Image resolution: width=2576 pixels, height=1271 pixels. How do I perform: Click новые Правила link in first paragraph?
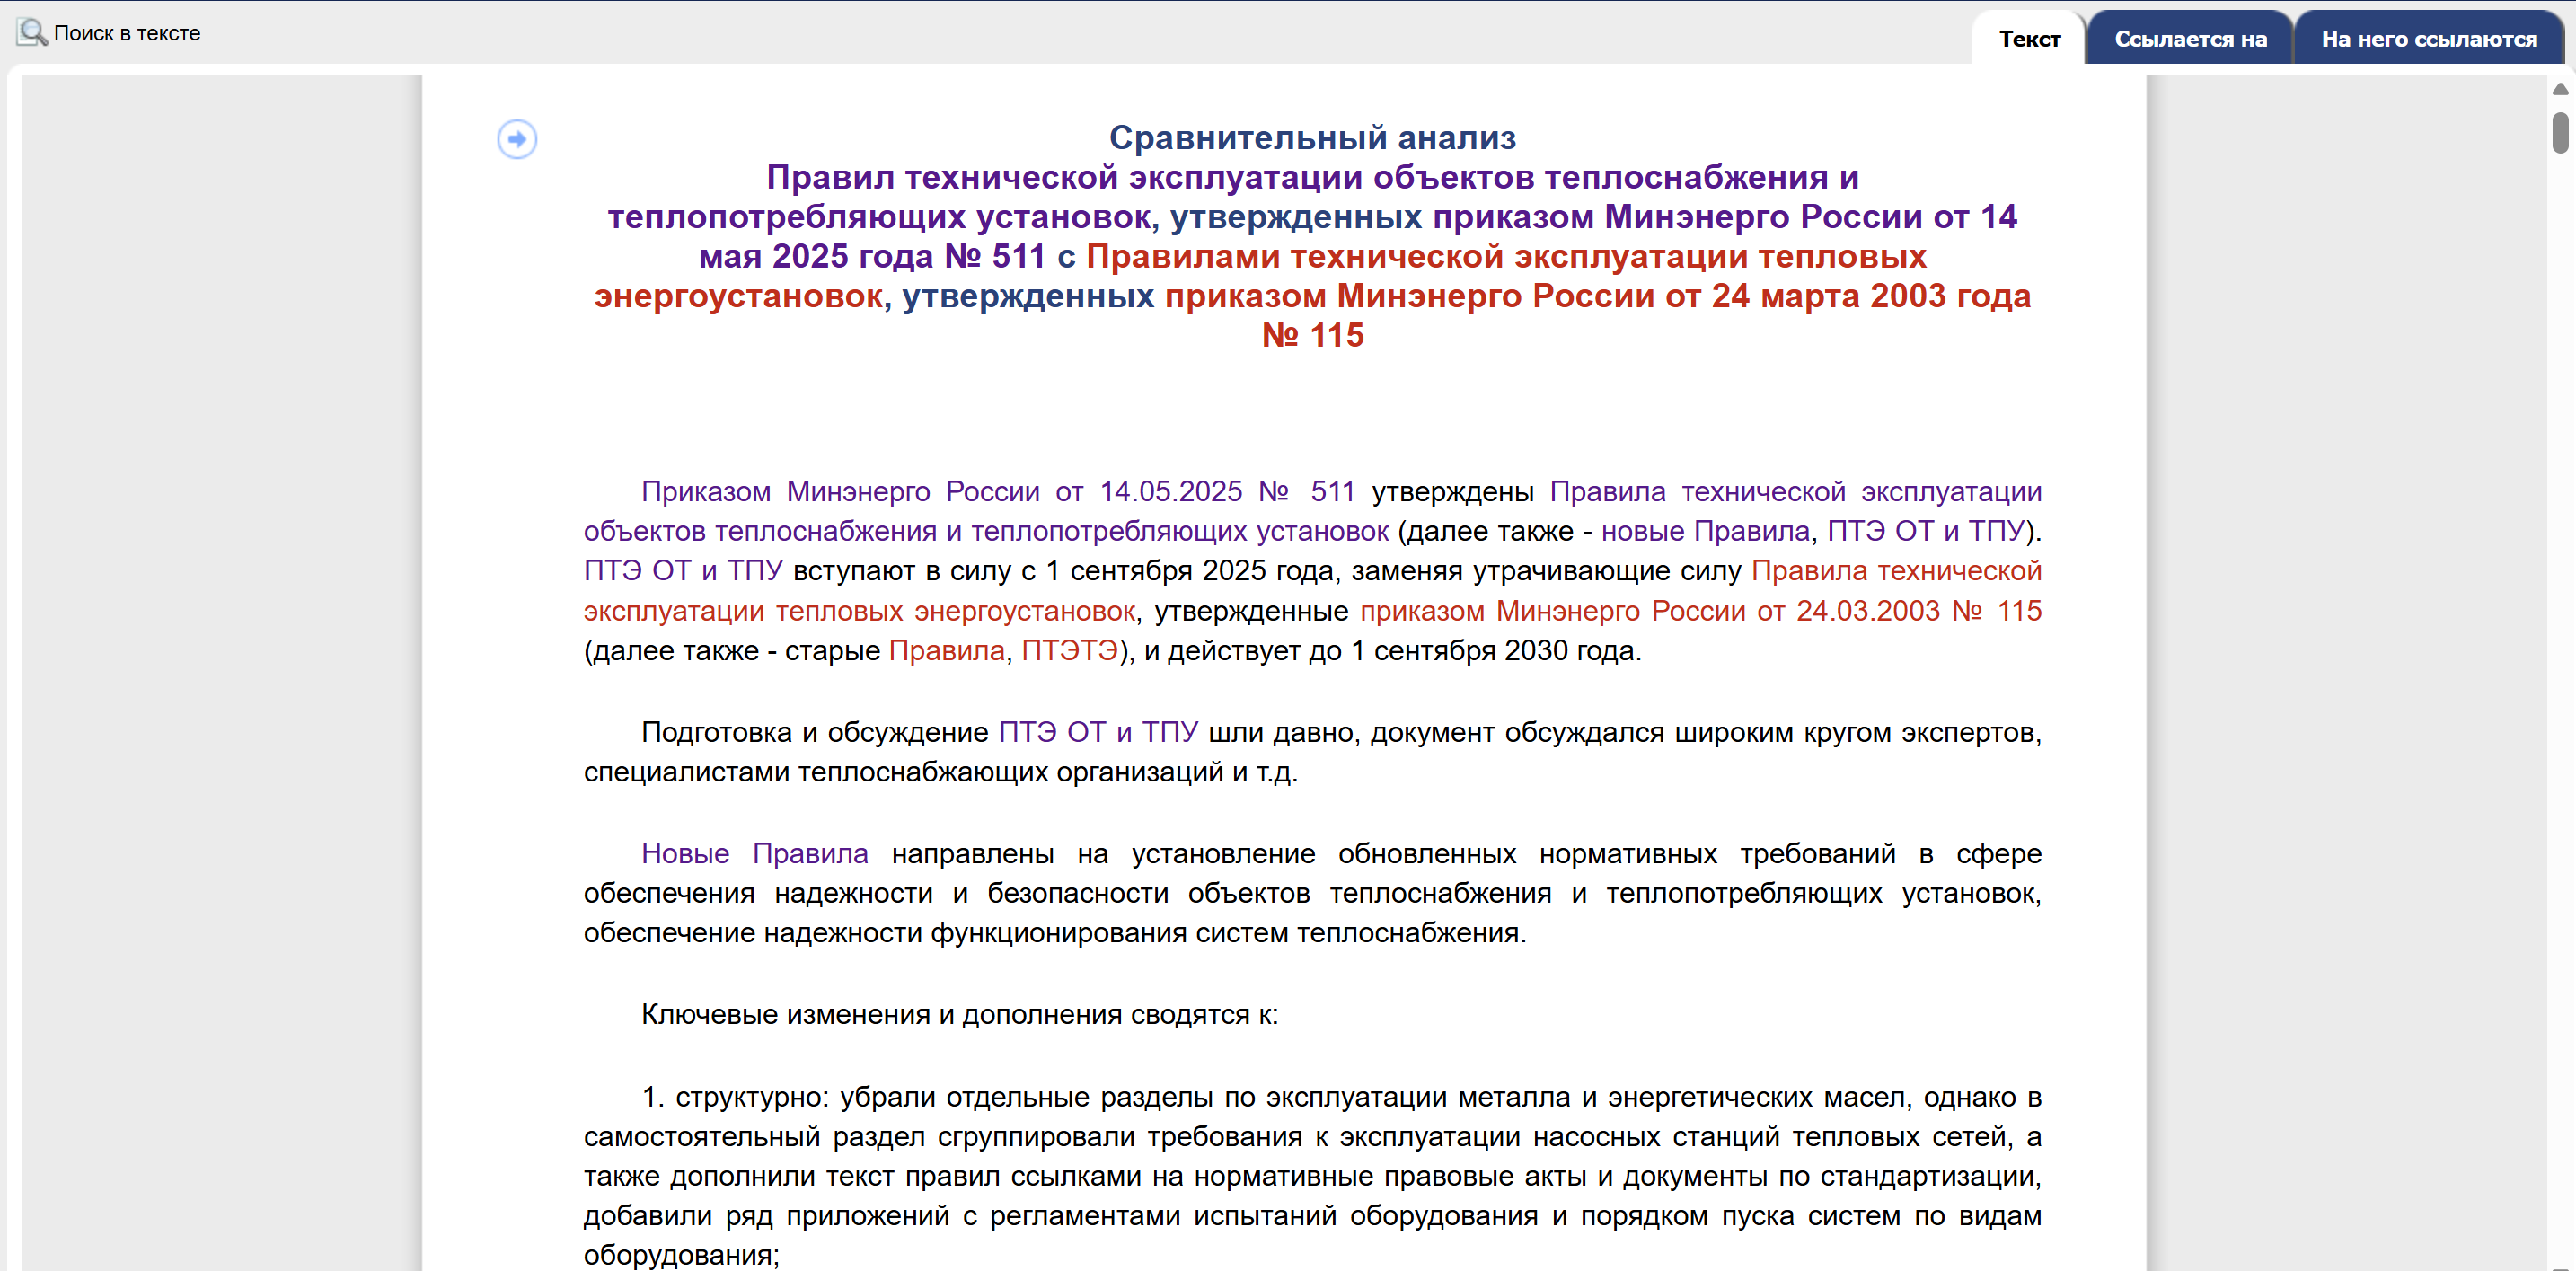pyautogui.click(x=1704, y=531)
